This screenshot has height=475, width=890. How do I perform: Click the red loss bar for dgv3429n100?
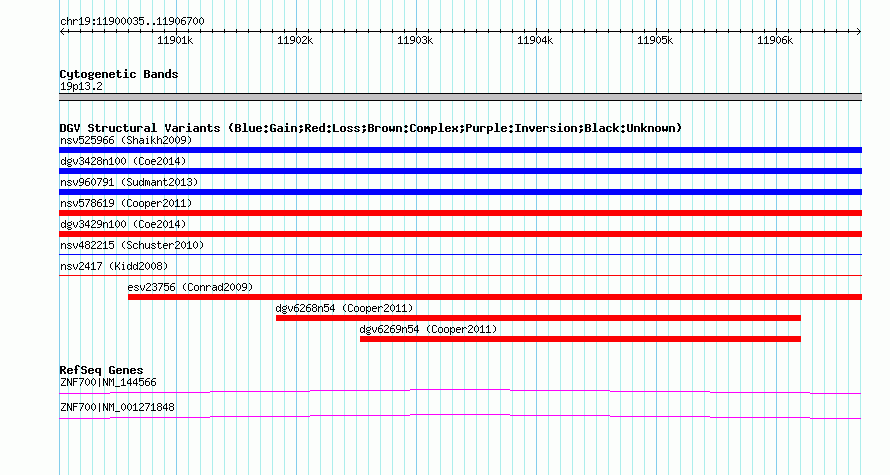460,234
